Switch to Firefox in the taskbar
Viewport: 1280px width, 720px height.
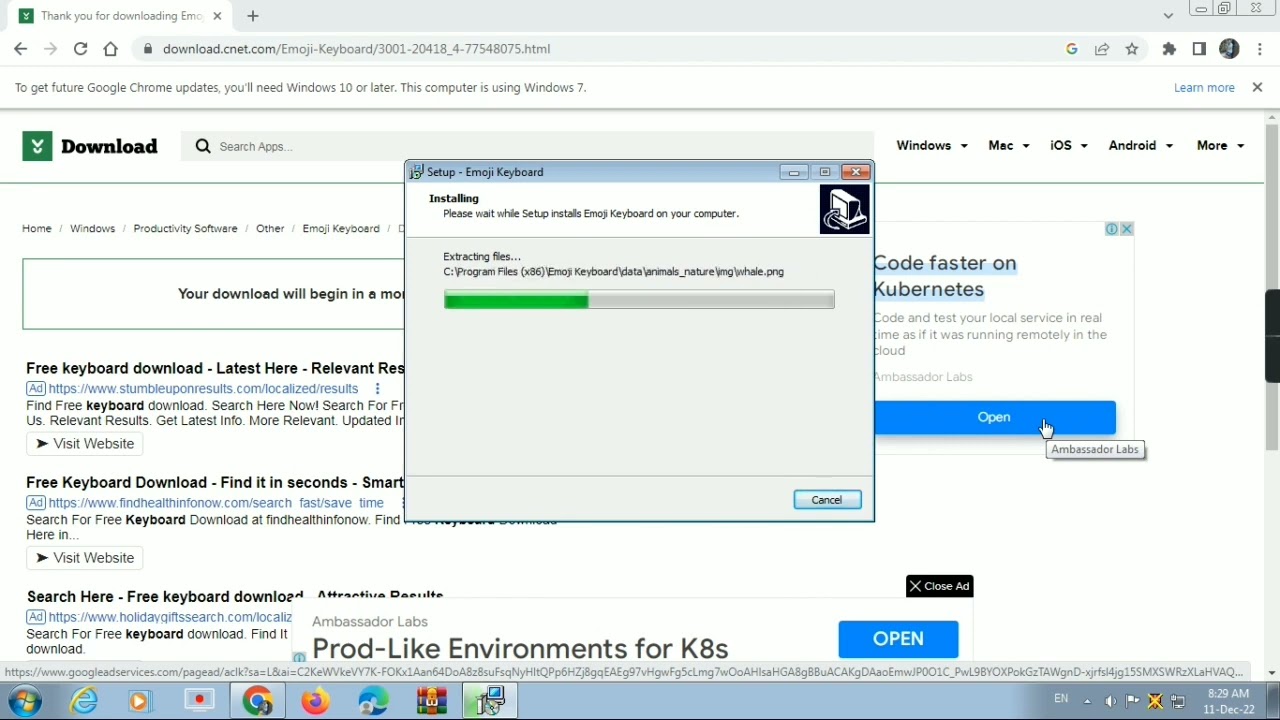(315, 700)
